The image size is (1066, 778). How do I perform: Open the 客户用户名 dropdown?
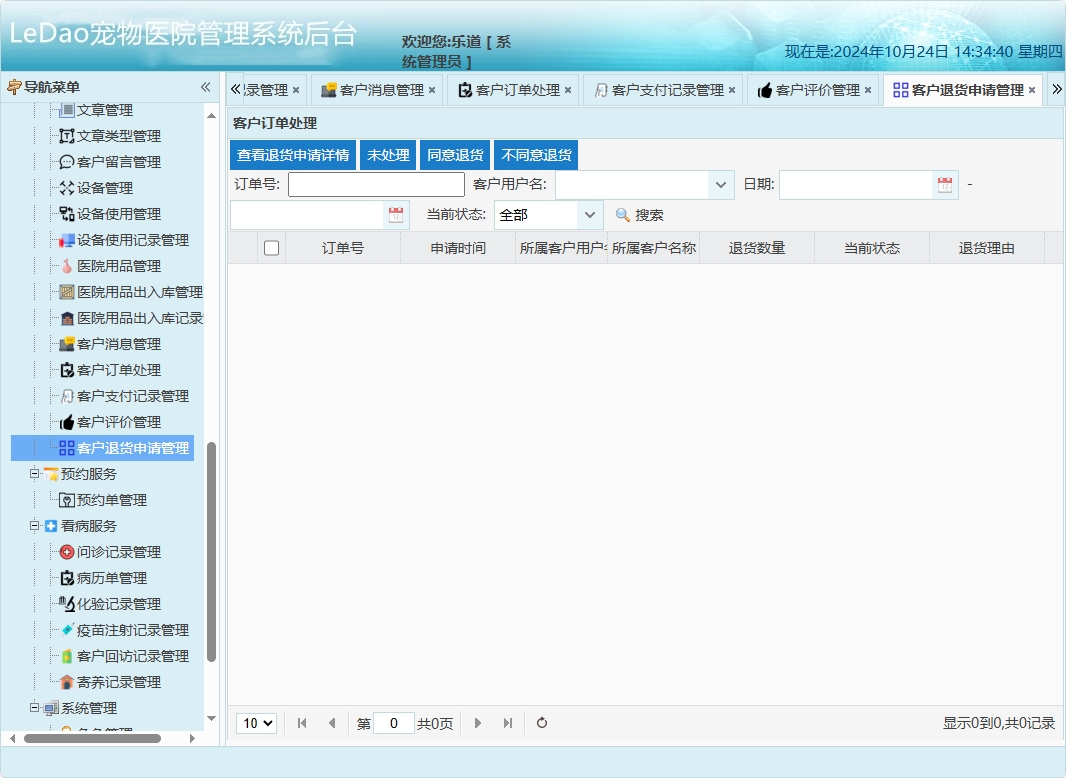[719, 184]
